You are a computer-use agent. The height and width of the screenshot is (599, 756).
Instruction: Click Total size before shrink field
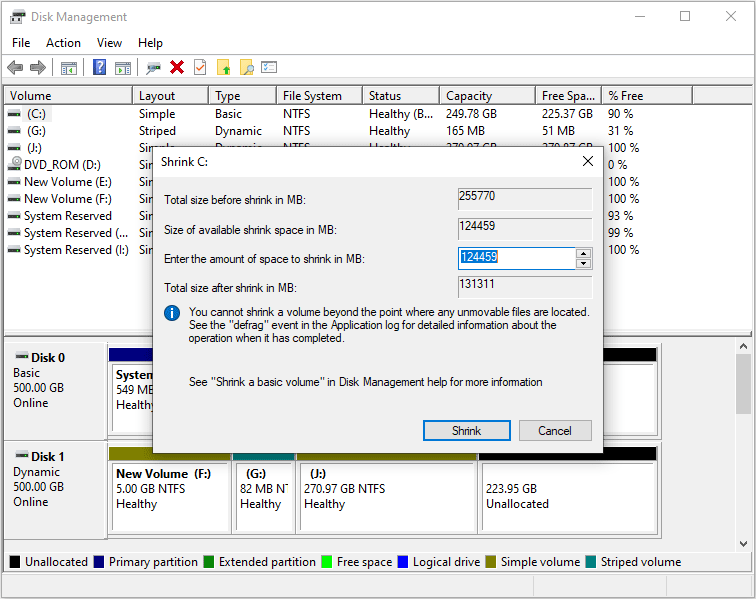pyautogui.click(x=525, y=199)
